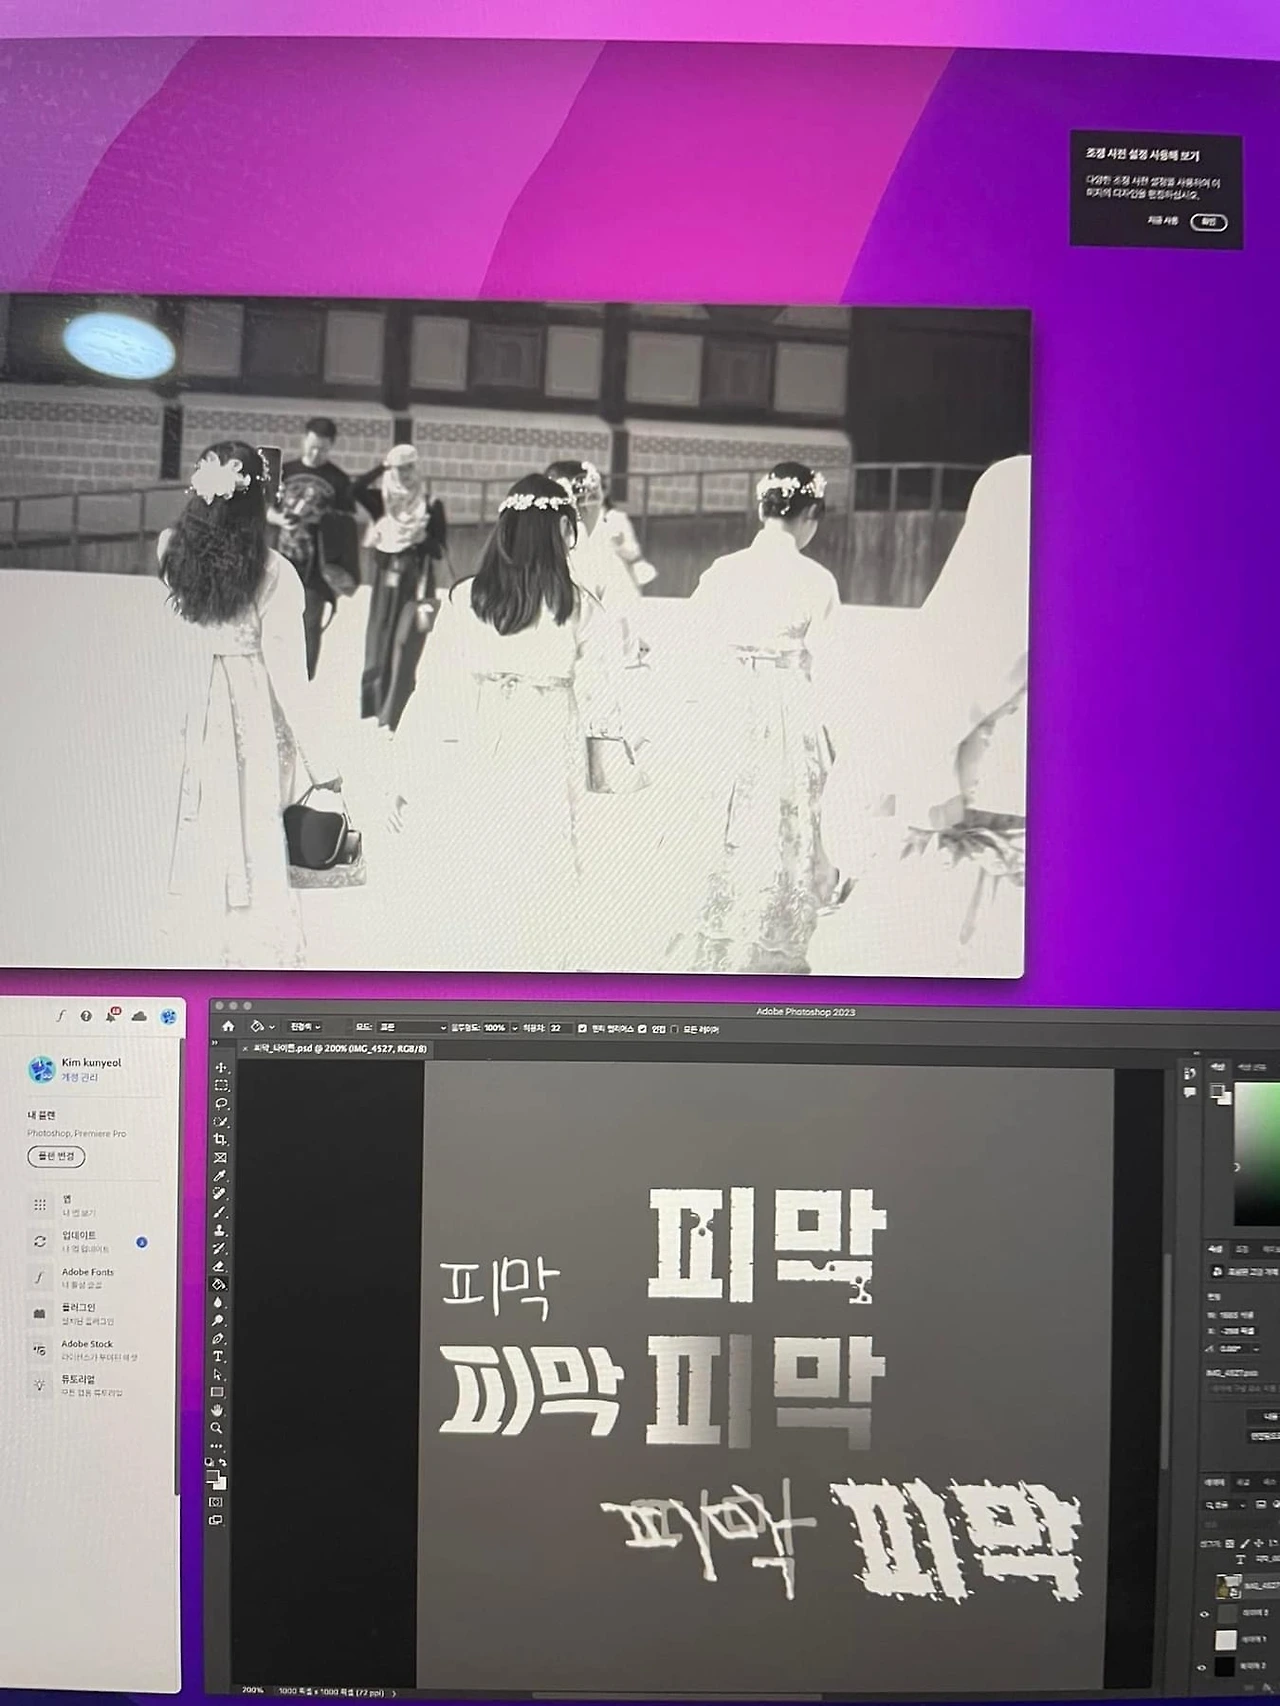The height and width of the screenshot is (1706, 1280).
Task: Click the foreground color swatch in toolbar
Action: point(213,1476)
